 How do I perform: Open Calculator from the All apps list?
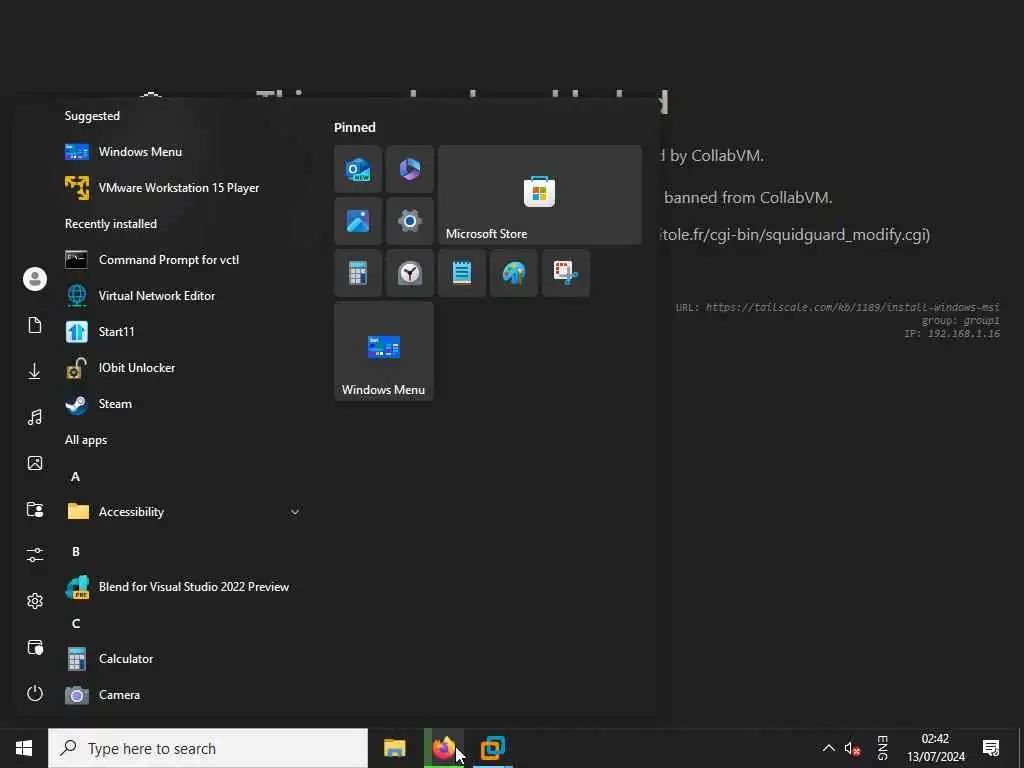[183, 658]
